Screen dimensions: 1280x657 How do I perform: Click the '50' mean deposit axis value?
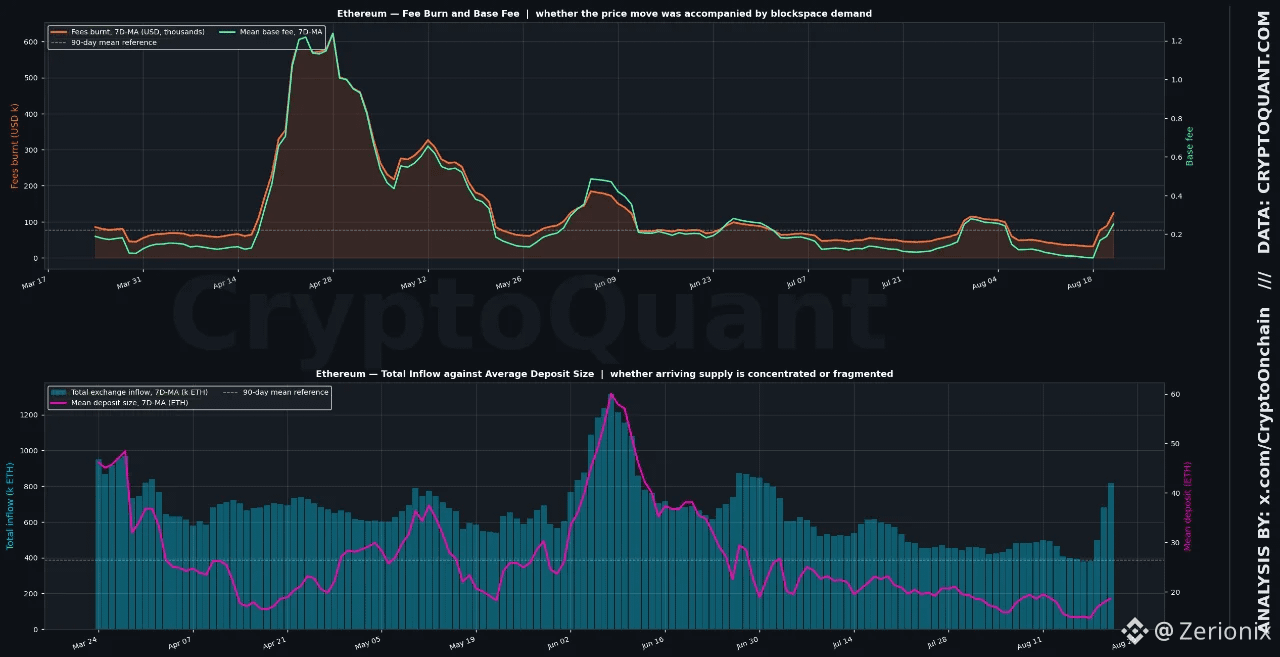[x=1176, y=444]
